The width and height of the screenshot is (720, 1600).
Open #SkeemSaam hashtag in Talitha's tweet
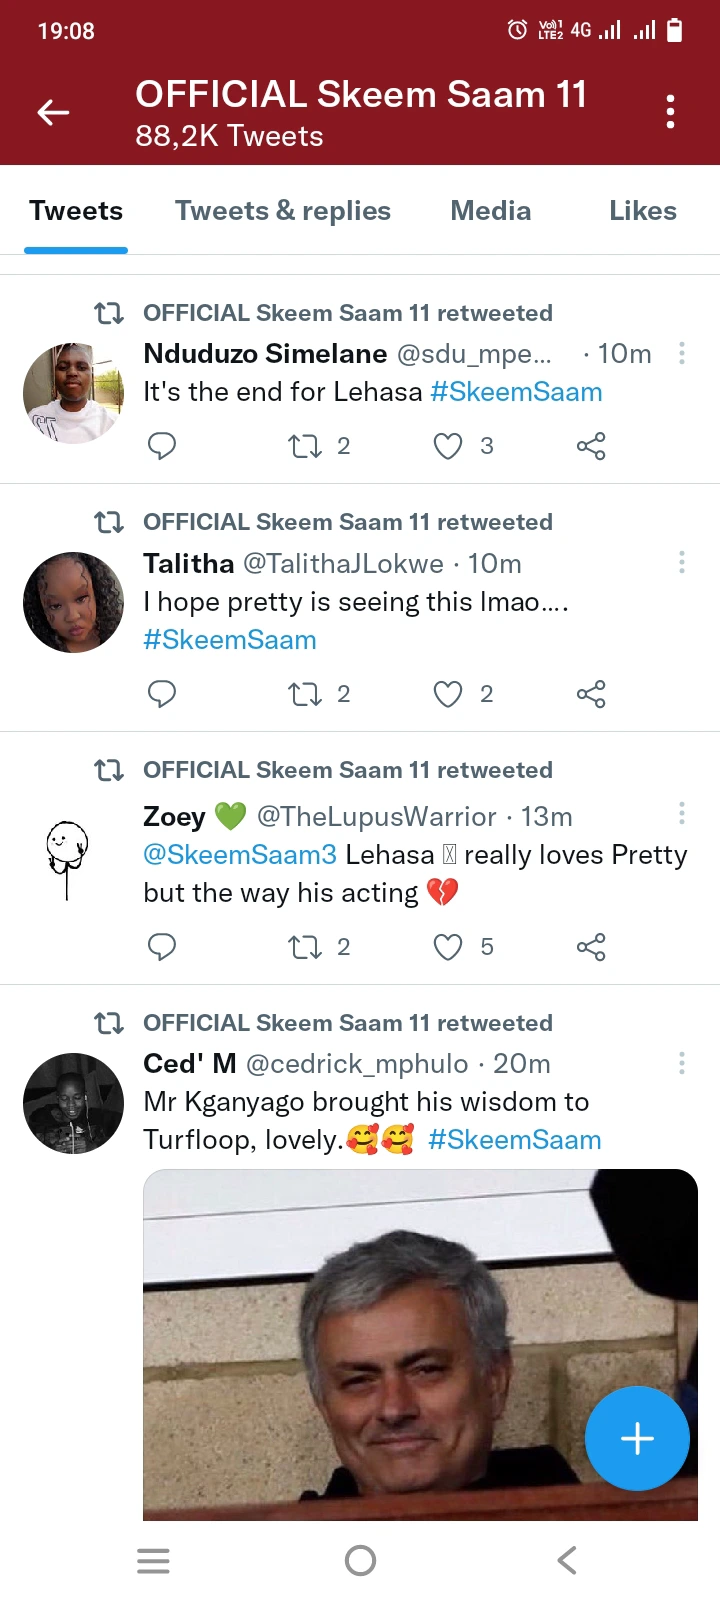coord(230,640)
